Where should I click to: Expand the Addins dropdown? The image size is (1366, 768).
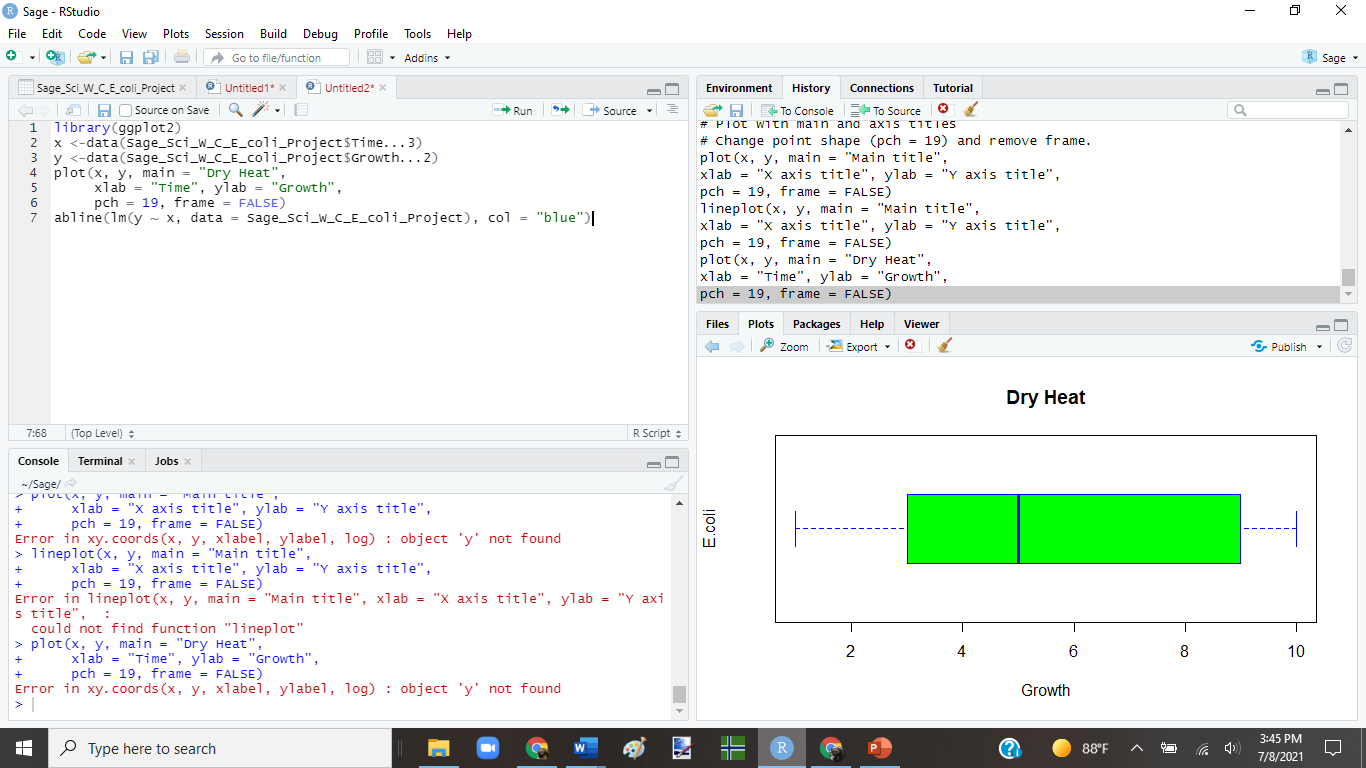[x=426, y=58]
